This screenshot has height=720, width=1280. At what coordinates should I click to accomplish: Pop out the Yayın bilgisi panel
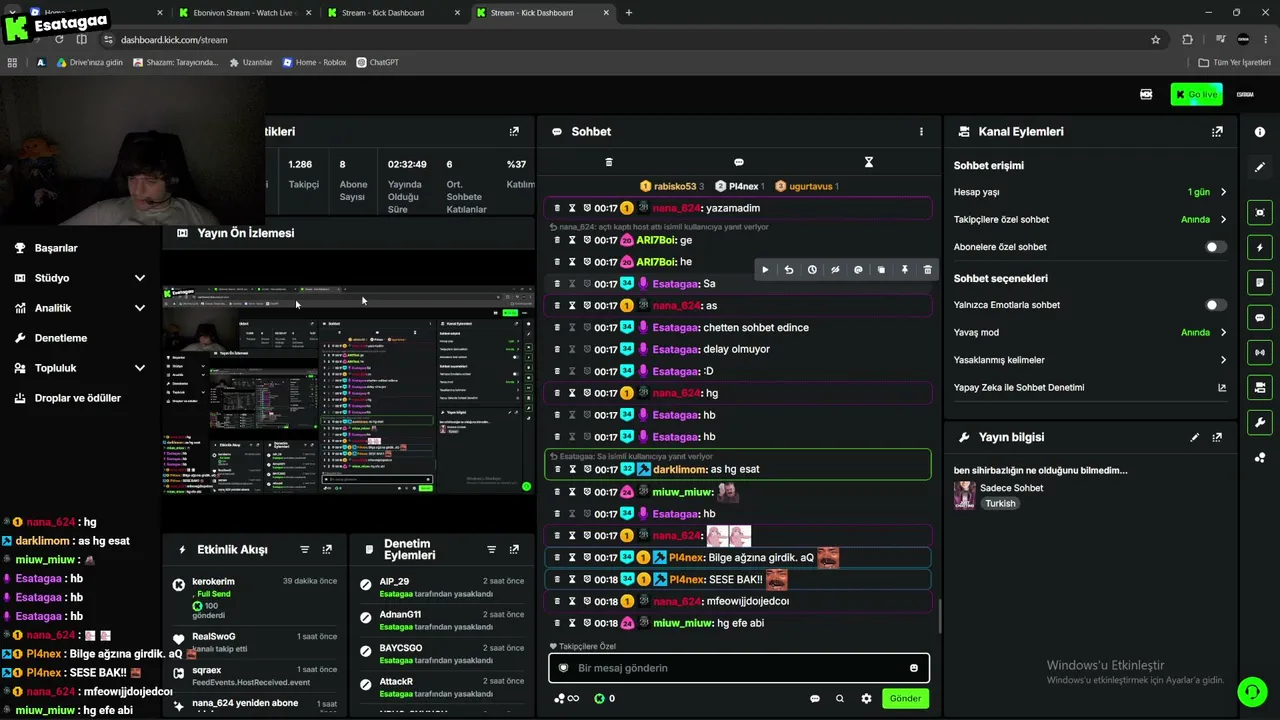click(x=1217, y=437)
